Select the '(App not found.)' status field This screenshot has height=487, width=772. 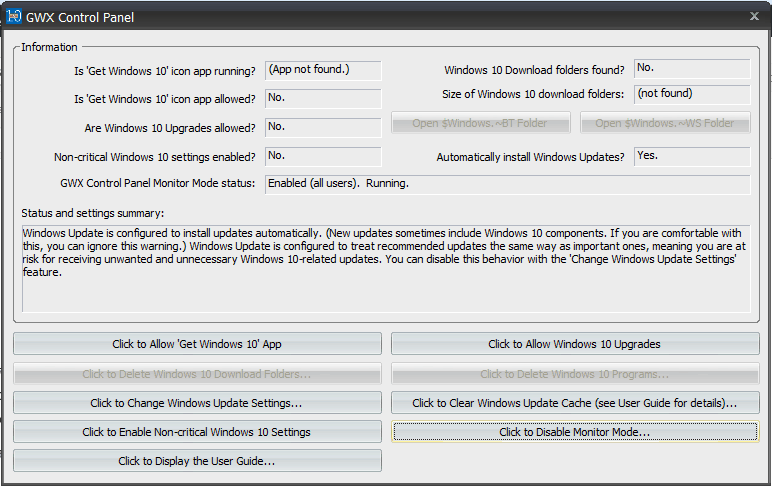click(323, 70)
